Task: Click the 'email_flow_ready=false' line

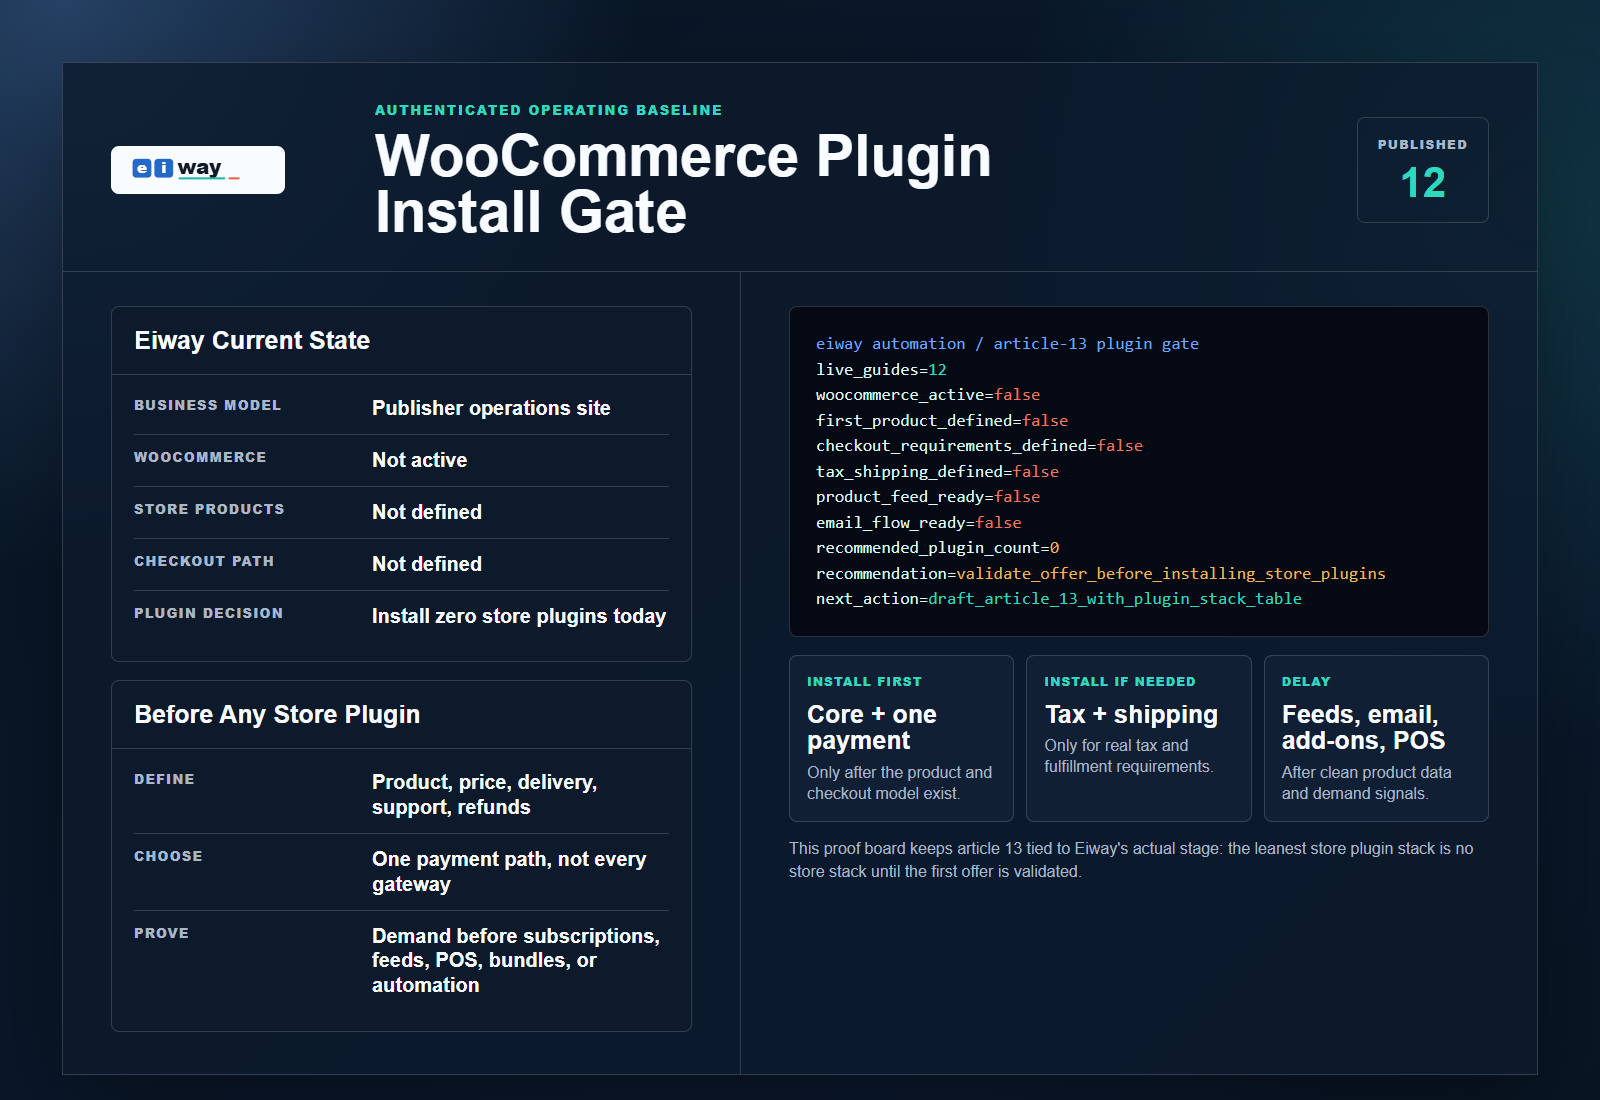Action: [x=919, y=523]
